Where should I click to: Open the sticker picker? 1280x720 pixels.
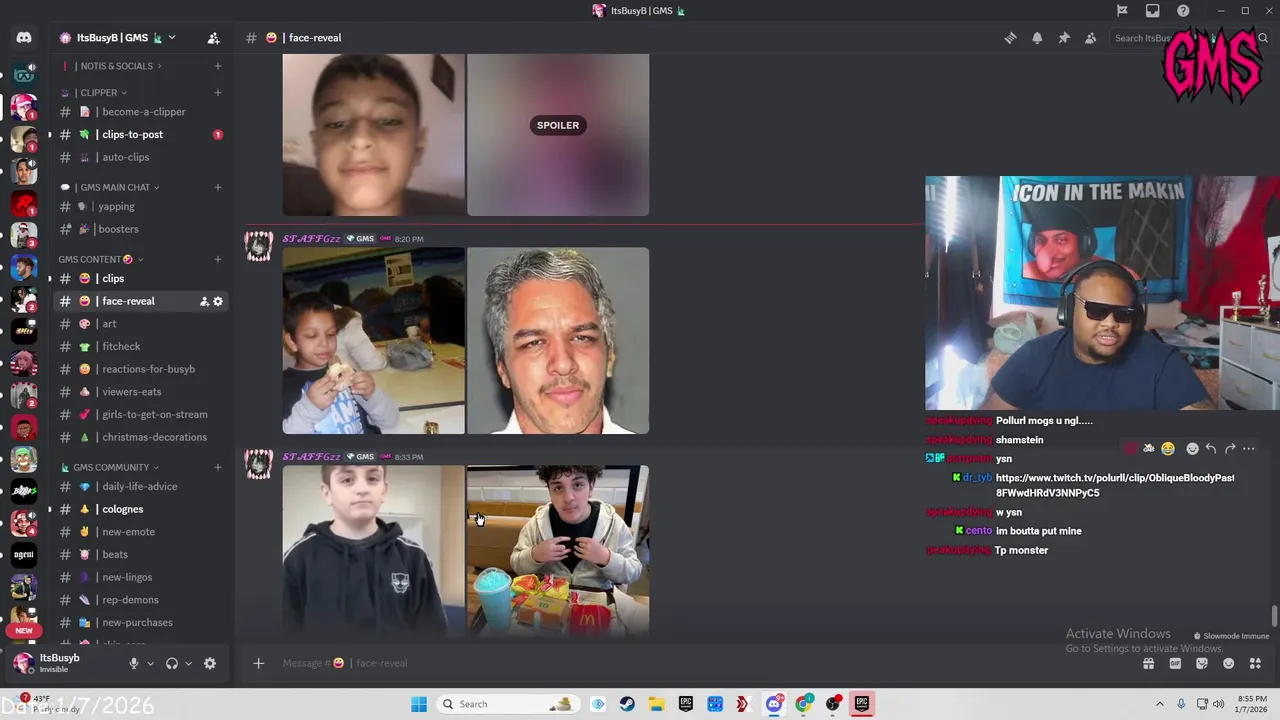coord(1202,663)
